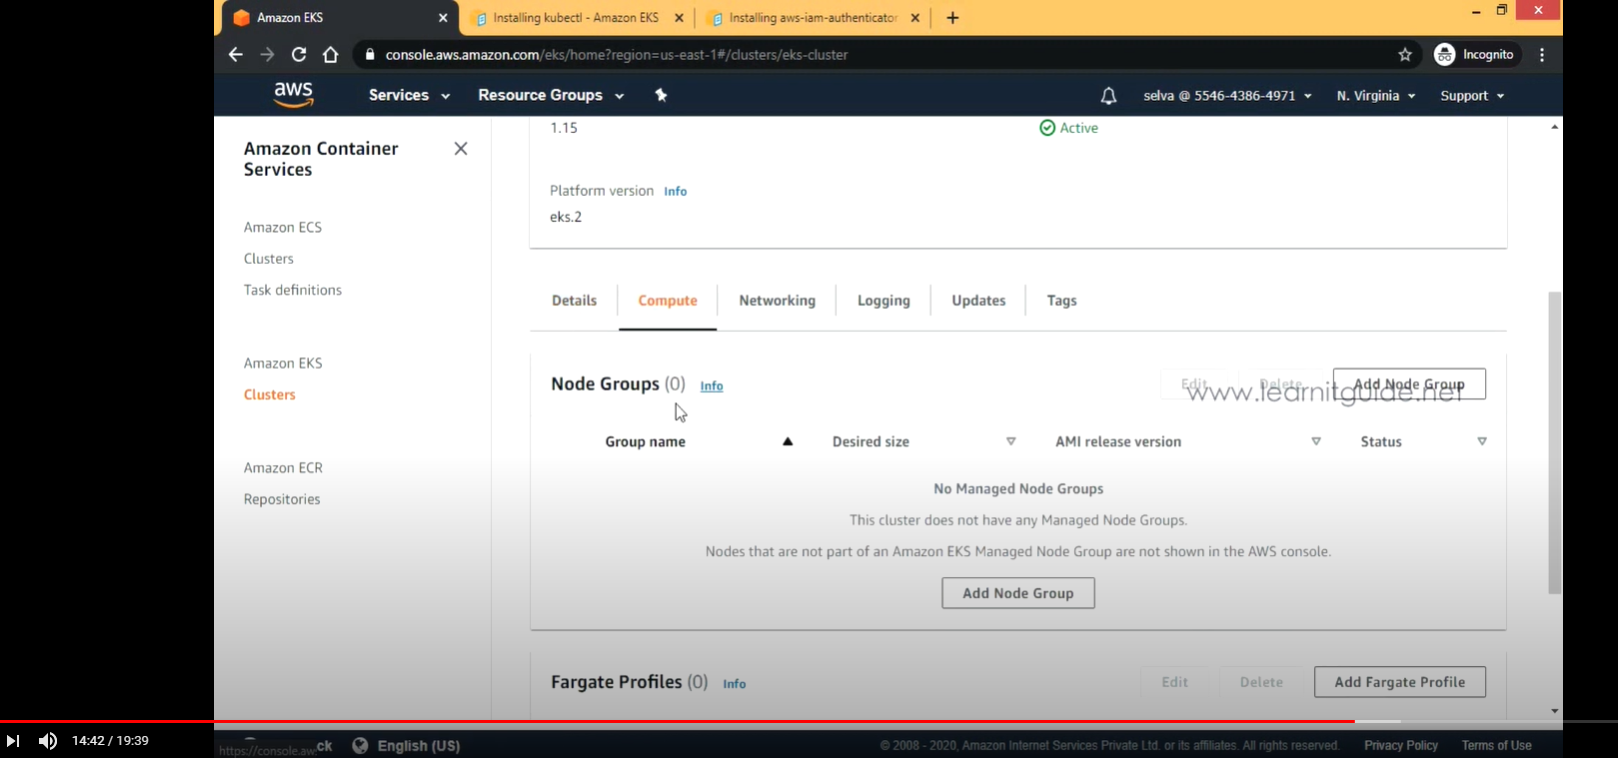Click Info link beside Node Groups
The height and width of the screenshot is (758, 1618).
(x=711, y=386)
